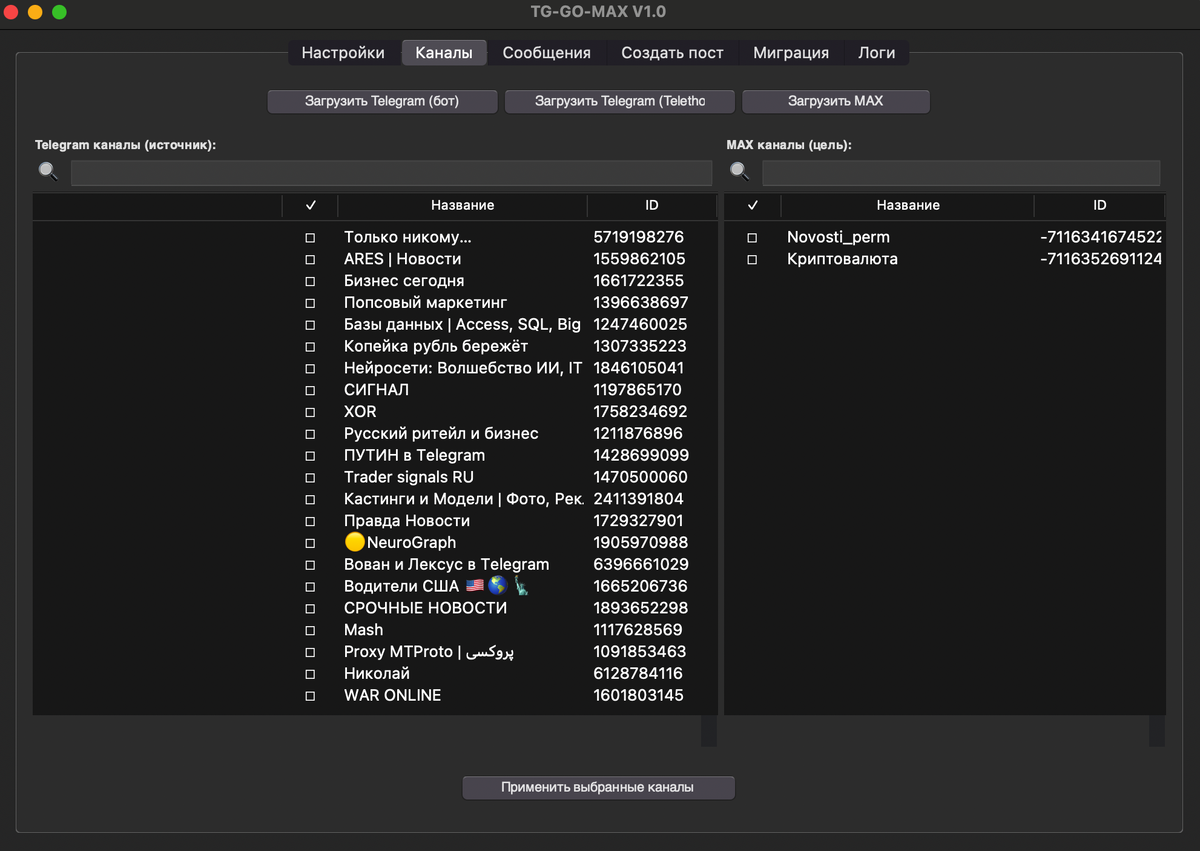Click the Telegram channels search magnifier icon
Viewport: 1200px width, 851px height.
(x=48, y=171)
